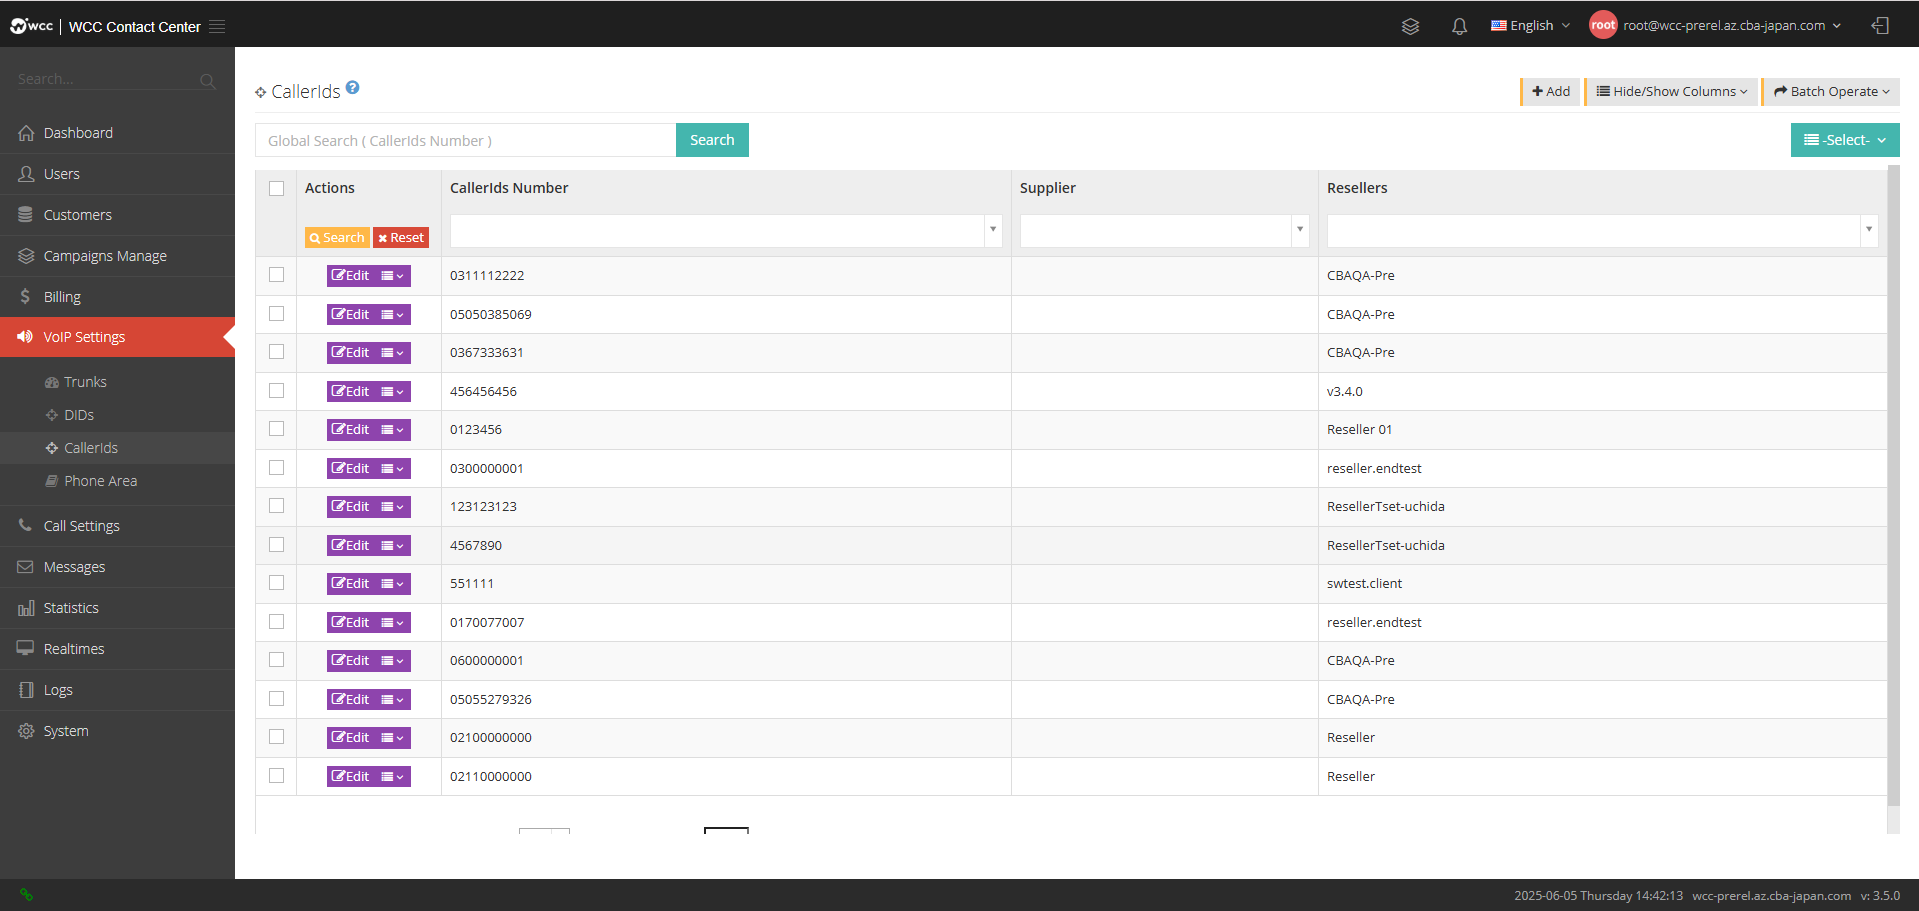Edit the 0170077007 caller ID

tap(351, 622)
